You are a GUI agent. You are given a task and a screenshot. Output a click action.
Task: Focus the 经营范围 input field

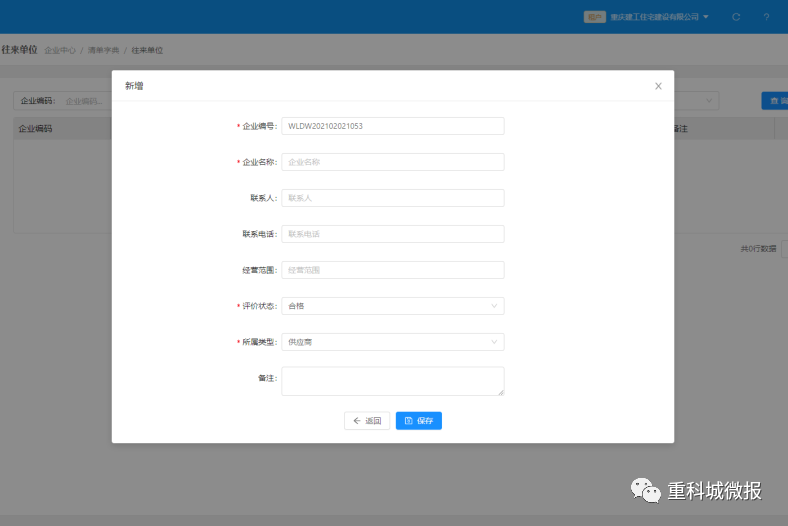tap(392, 270)
